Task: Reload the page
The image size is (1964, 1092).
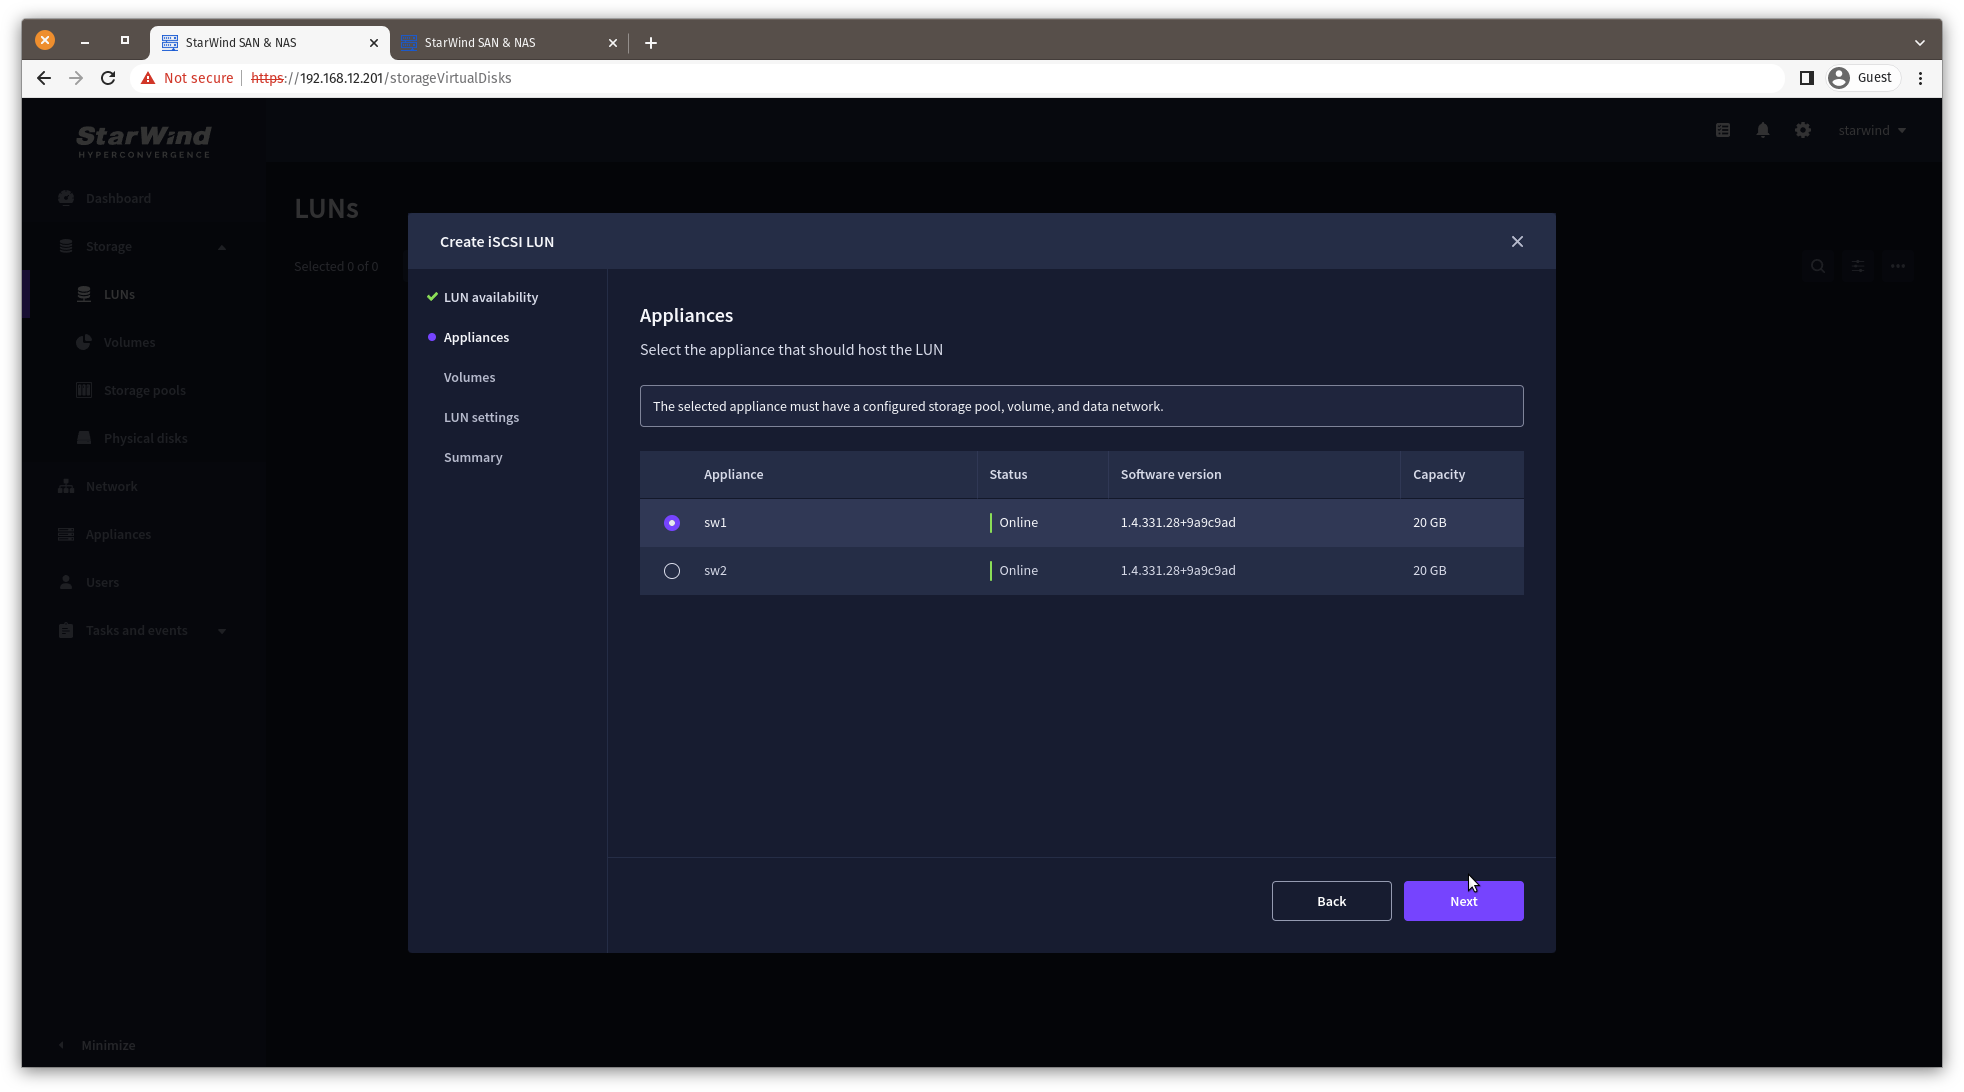Action: [108, 78]
